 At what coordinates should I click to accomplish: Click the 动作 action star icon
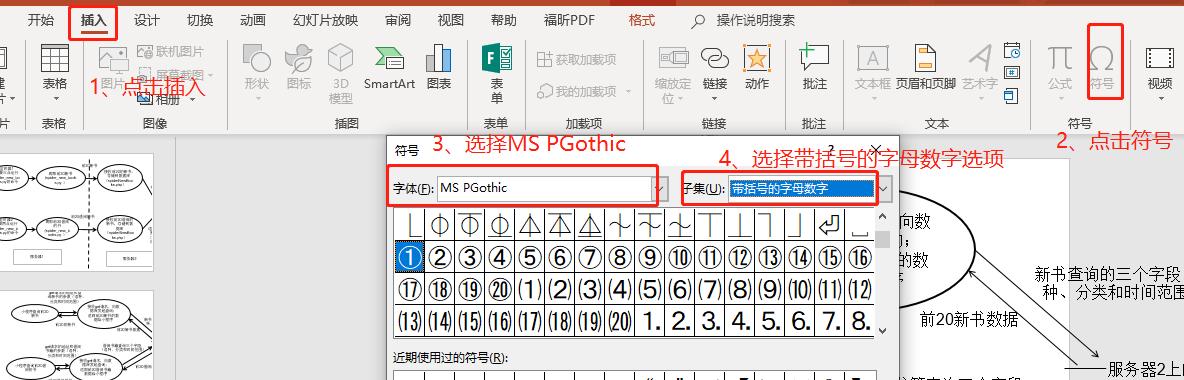pyautogui.click(x=757, y=57)
